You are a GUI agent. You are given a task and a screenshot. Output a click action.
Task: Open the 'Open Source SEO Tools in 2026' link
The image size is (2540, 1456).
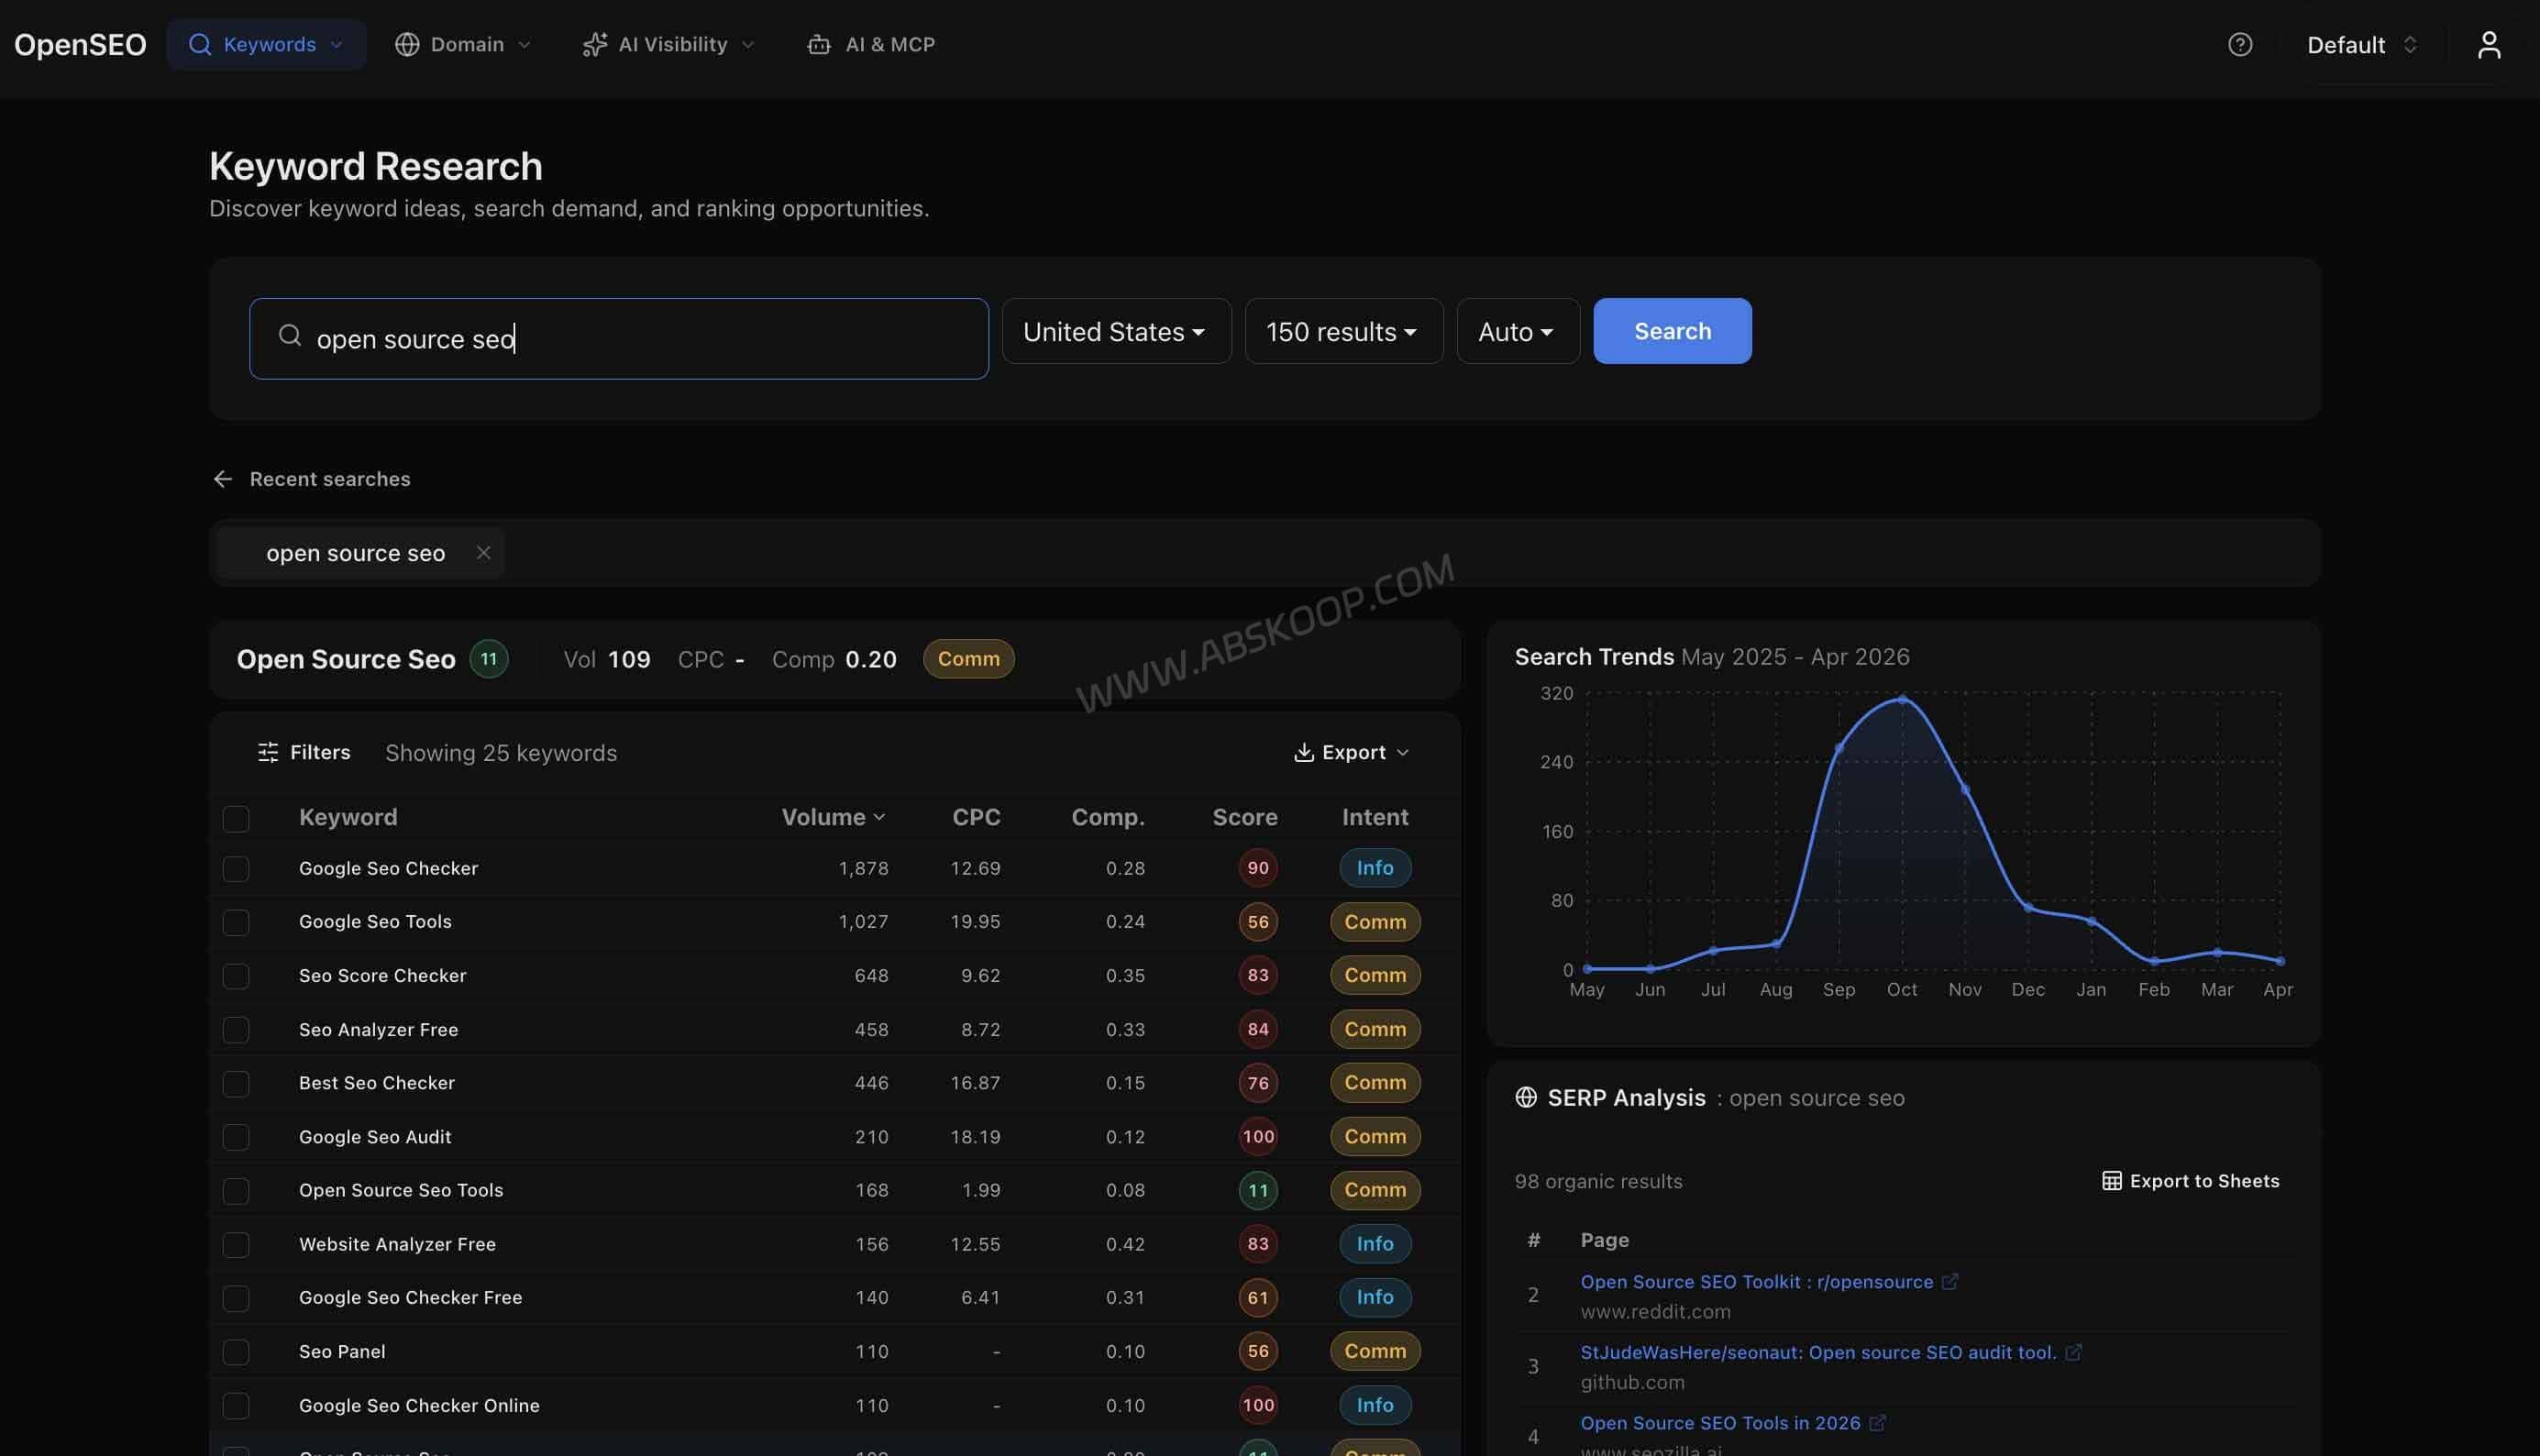(x=1720, y=1422)
